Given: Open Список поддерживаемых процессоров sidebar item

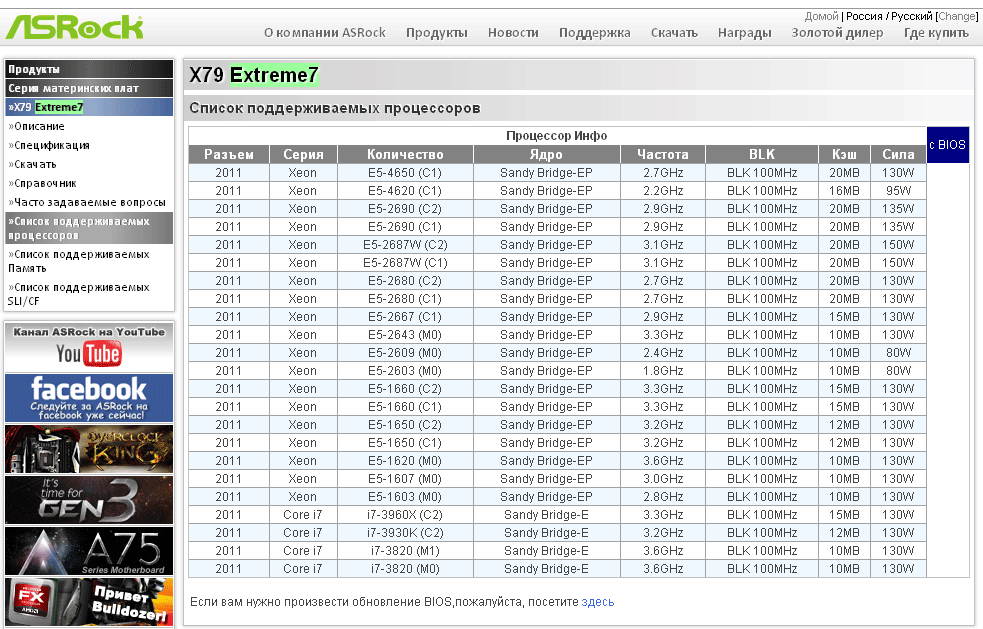Looking at the screenshot, I should [x=89, y=228].
